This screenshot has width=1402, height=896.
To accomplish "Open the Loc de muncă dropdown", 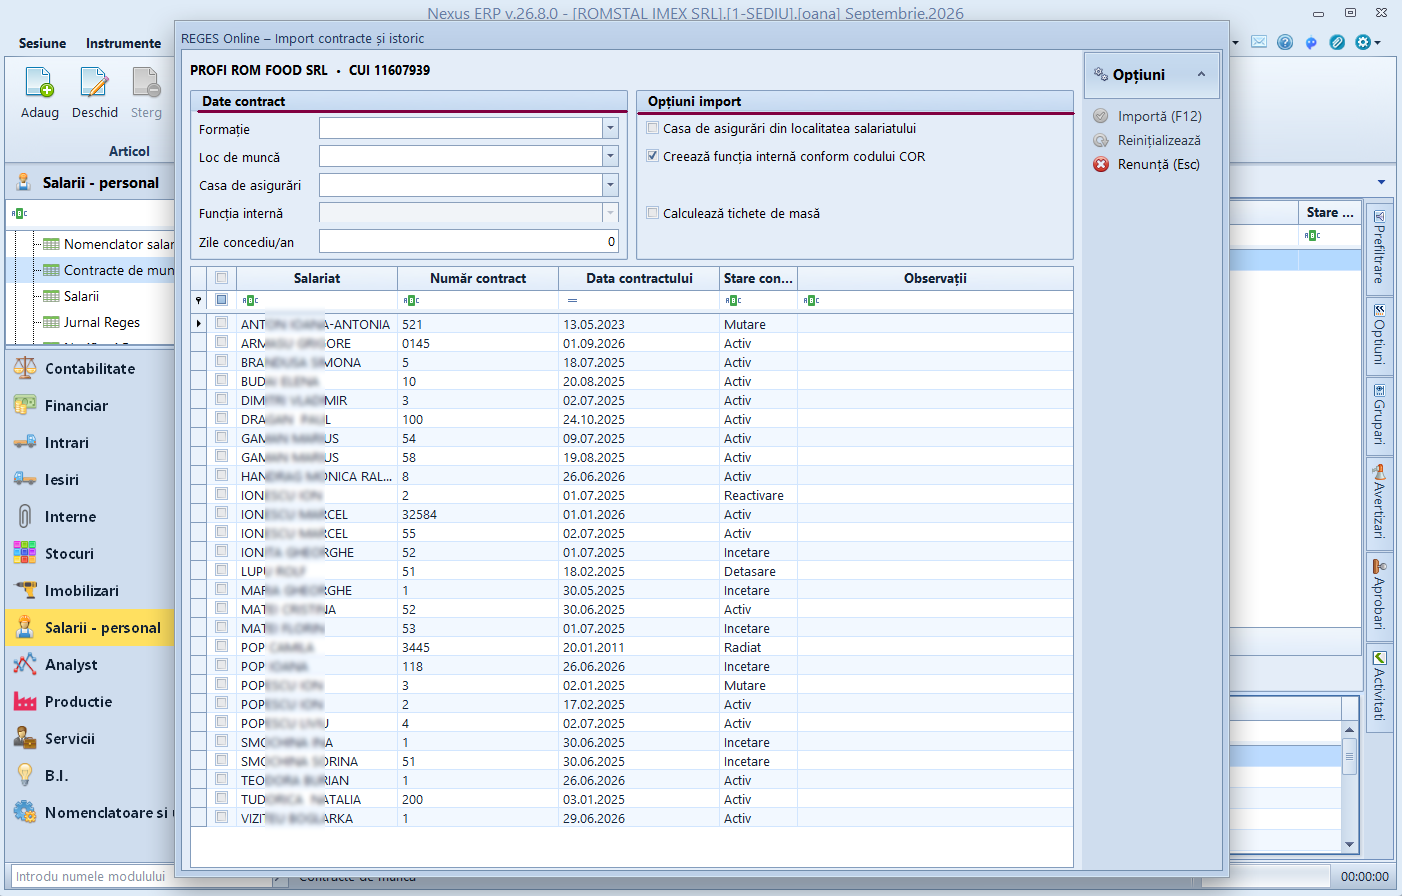I will coord(610,156).
